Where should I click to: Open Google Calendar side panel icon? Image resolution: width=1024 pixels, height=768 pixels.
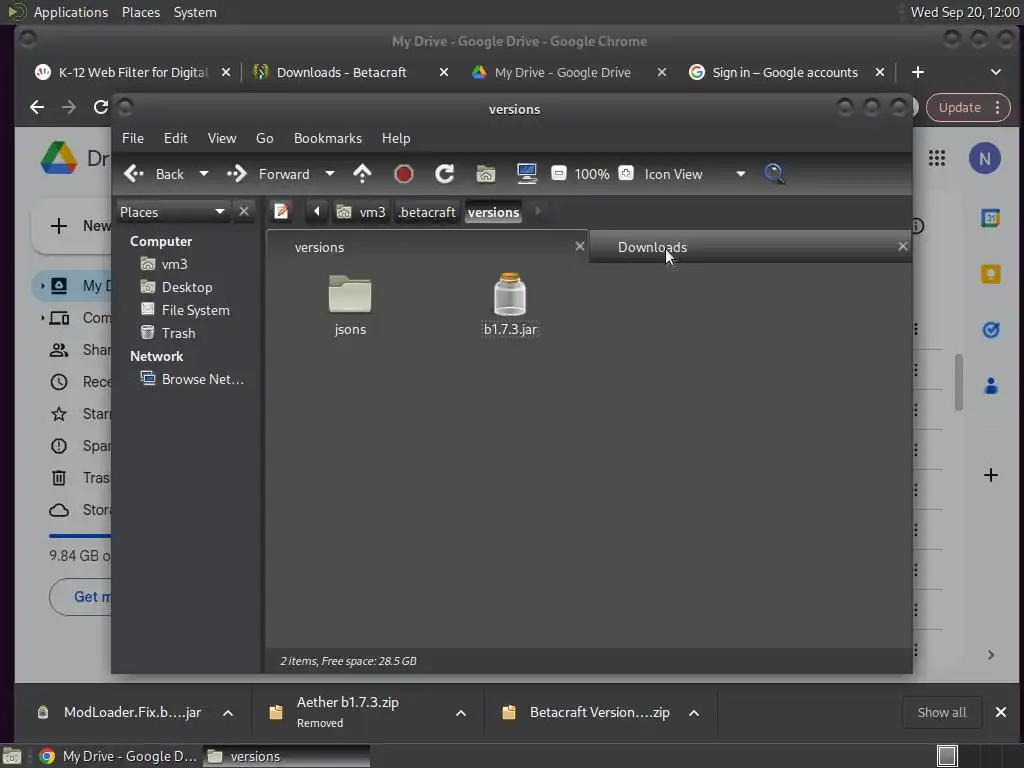(x=991, y=217)
